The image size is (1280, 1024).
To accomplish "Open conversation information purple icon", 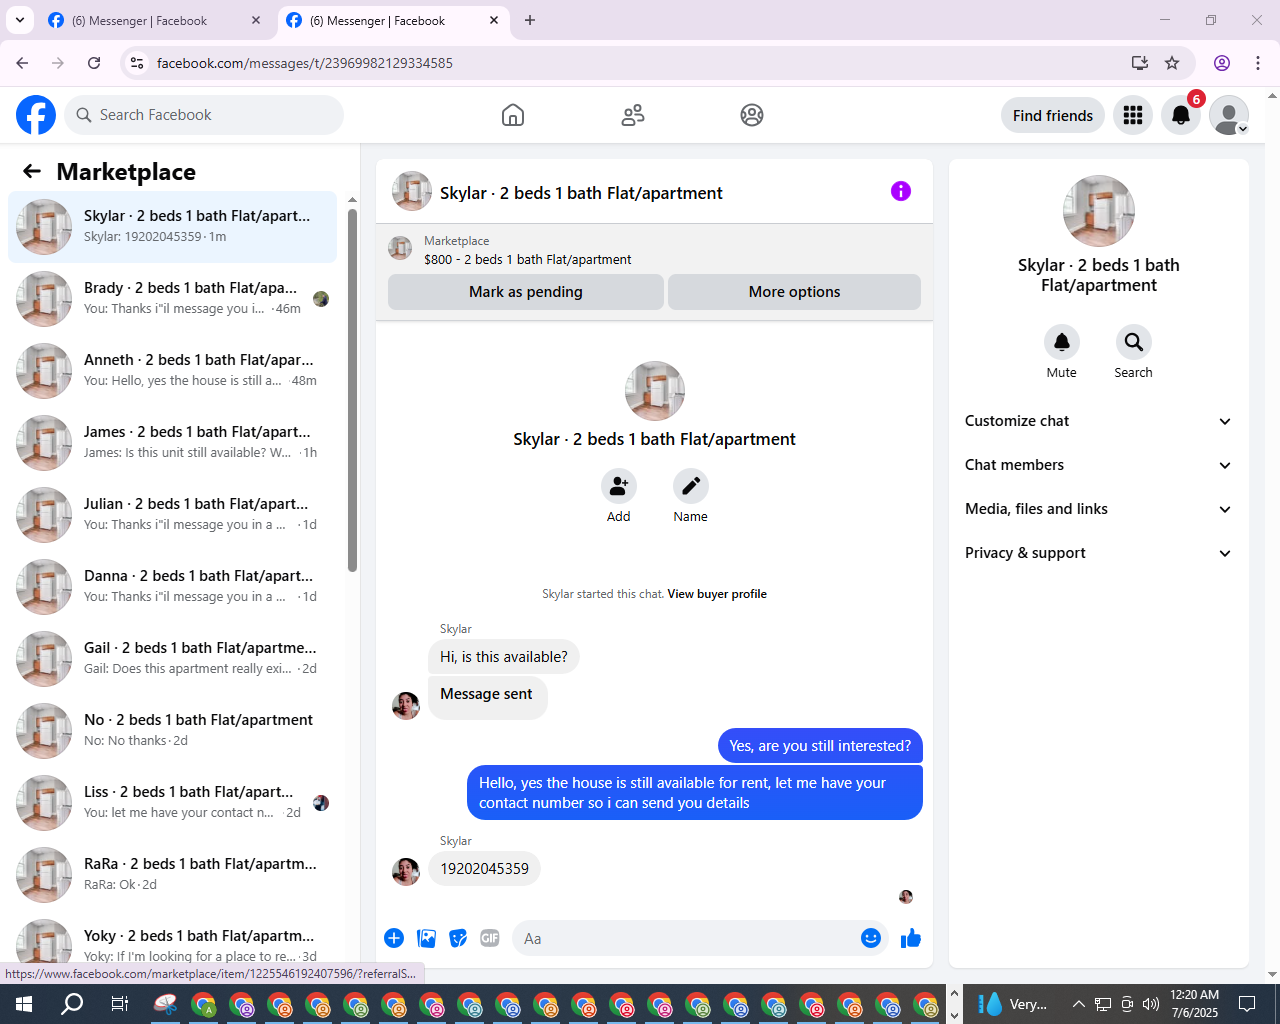I will tap(901, 191).
